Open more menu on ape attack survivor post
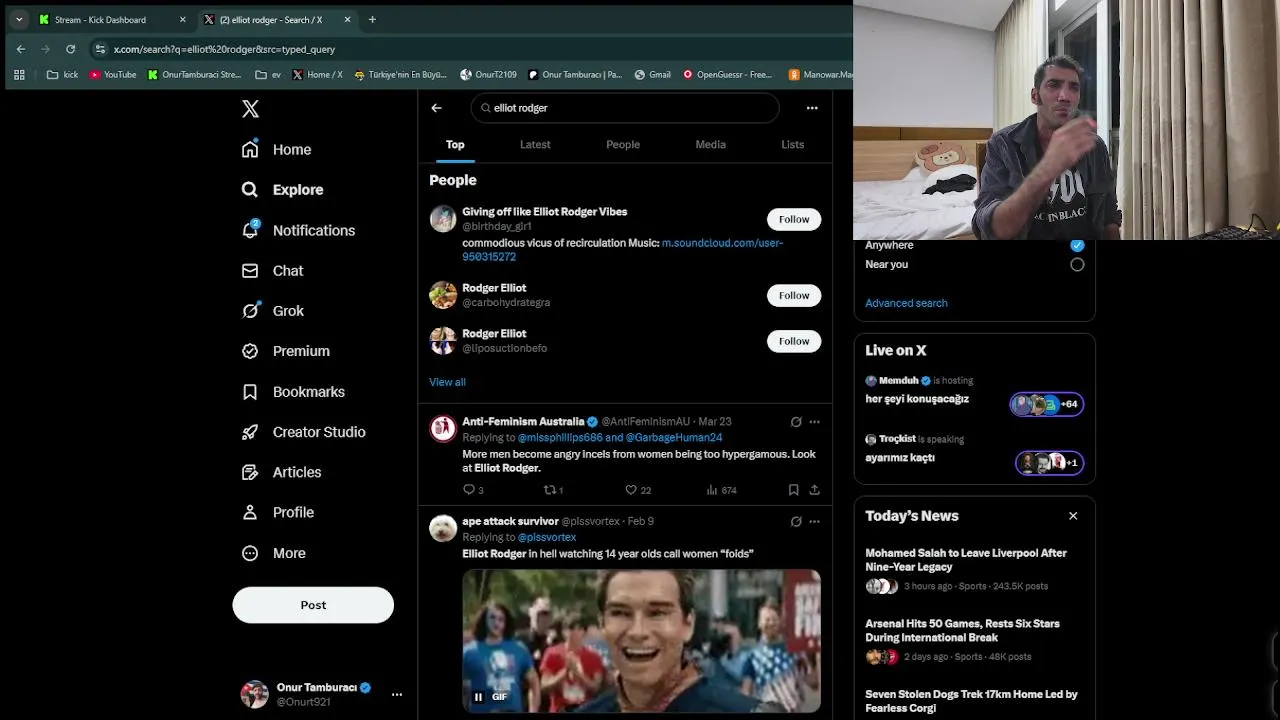This screenshot has height=720, width=1280. click(814, 521)
